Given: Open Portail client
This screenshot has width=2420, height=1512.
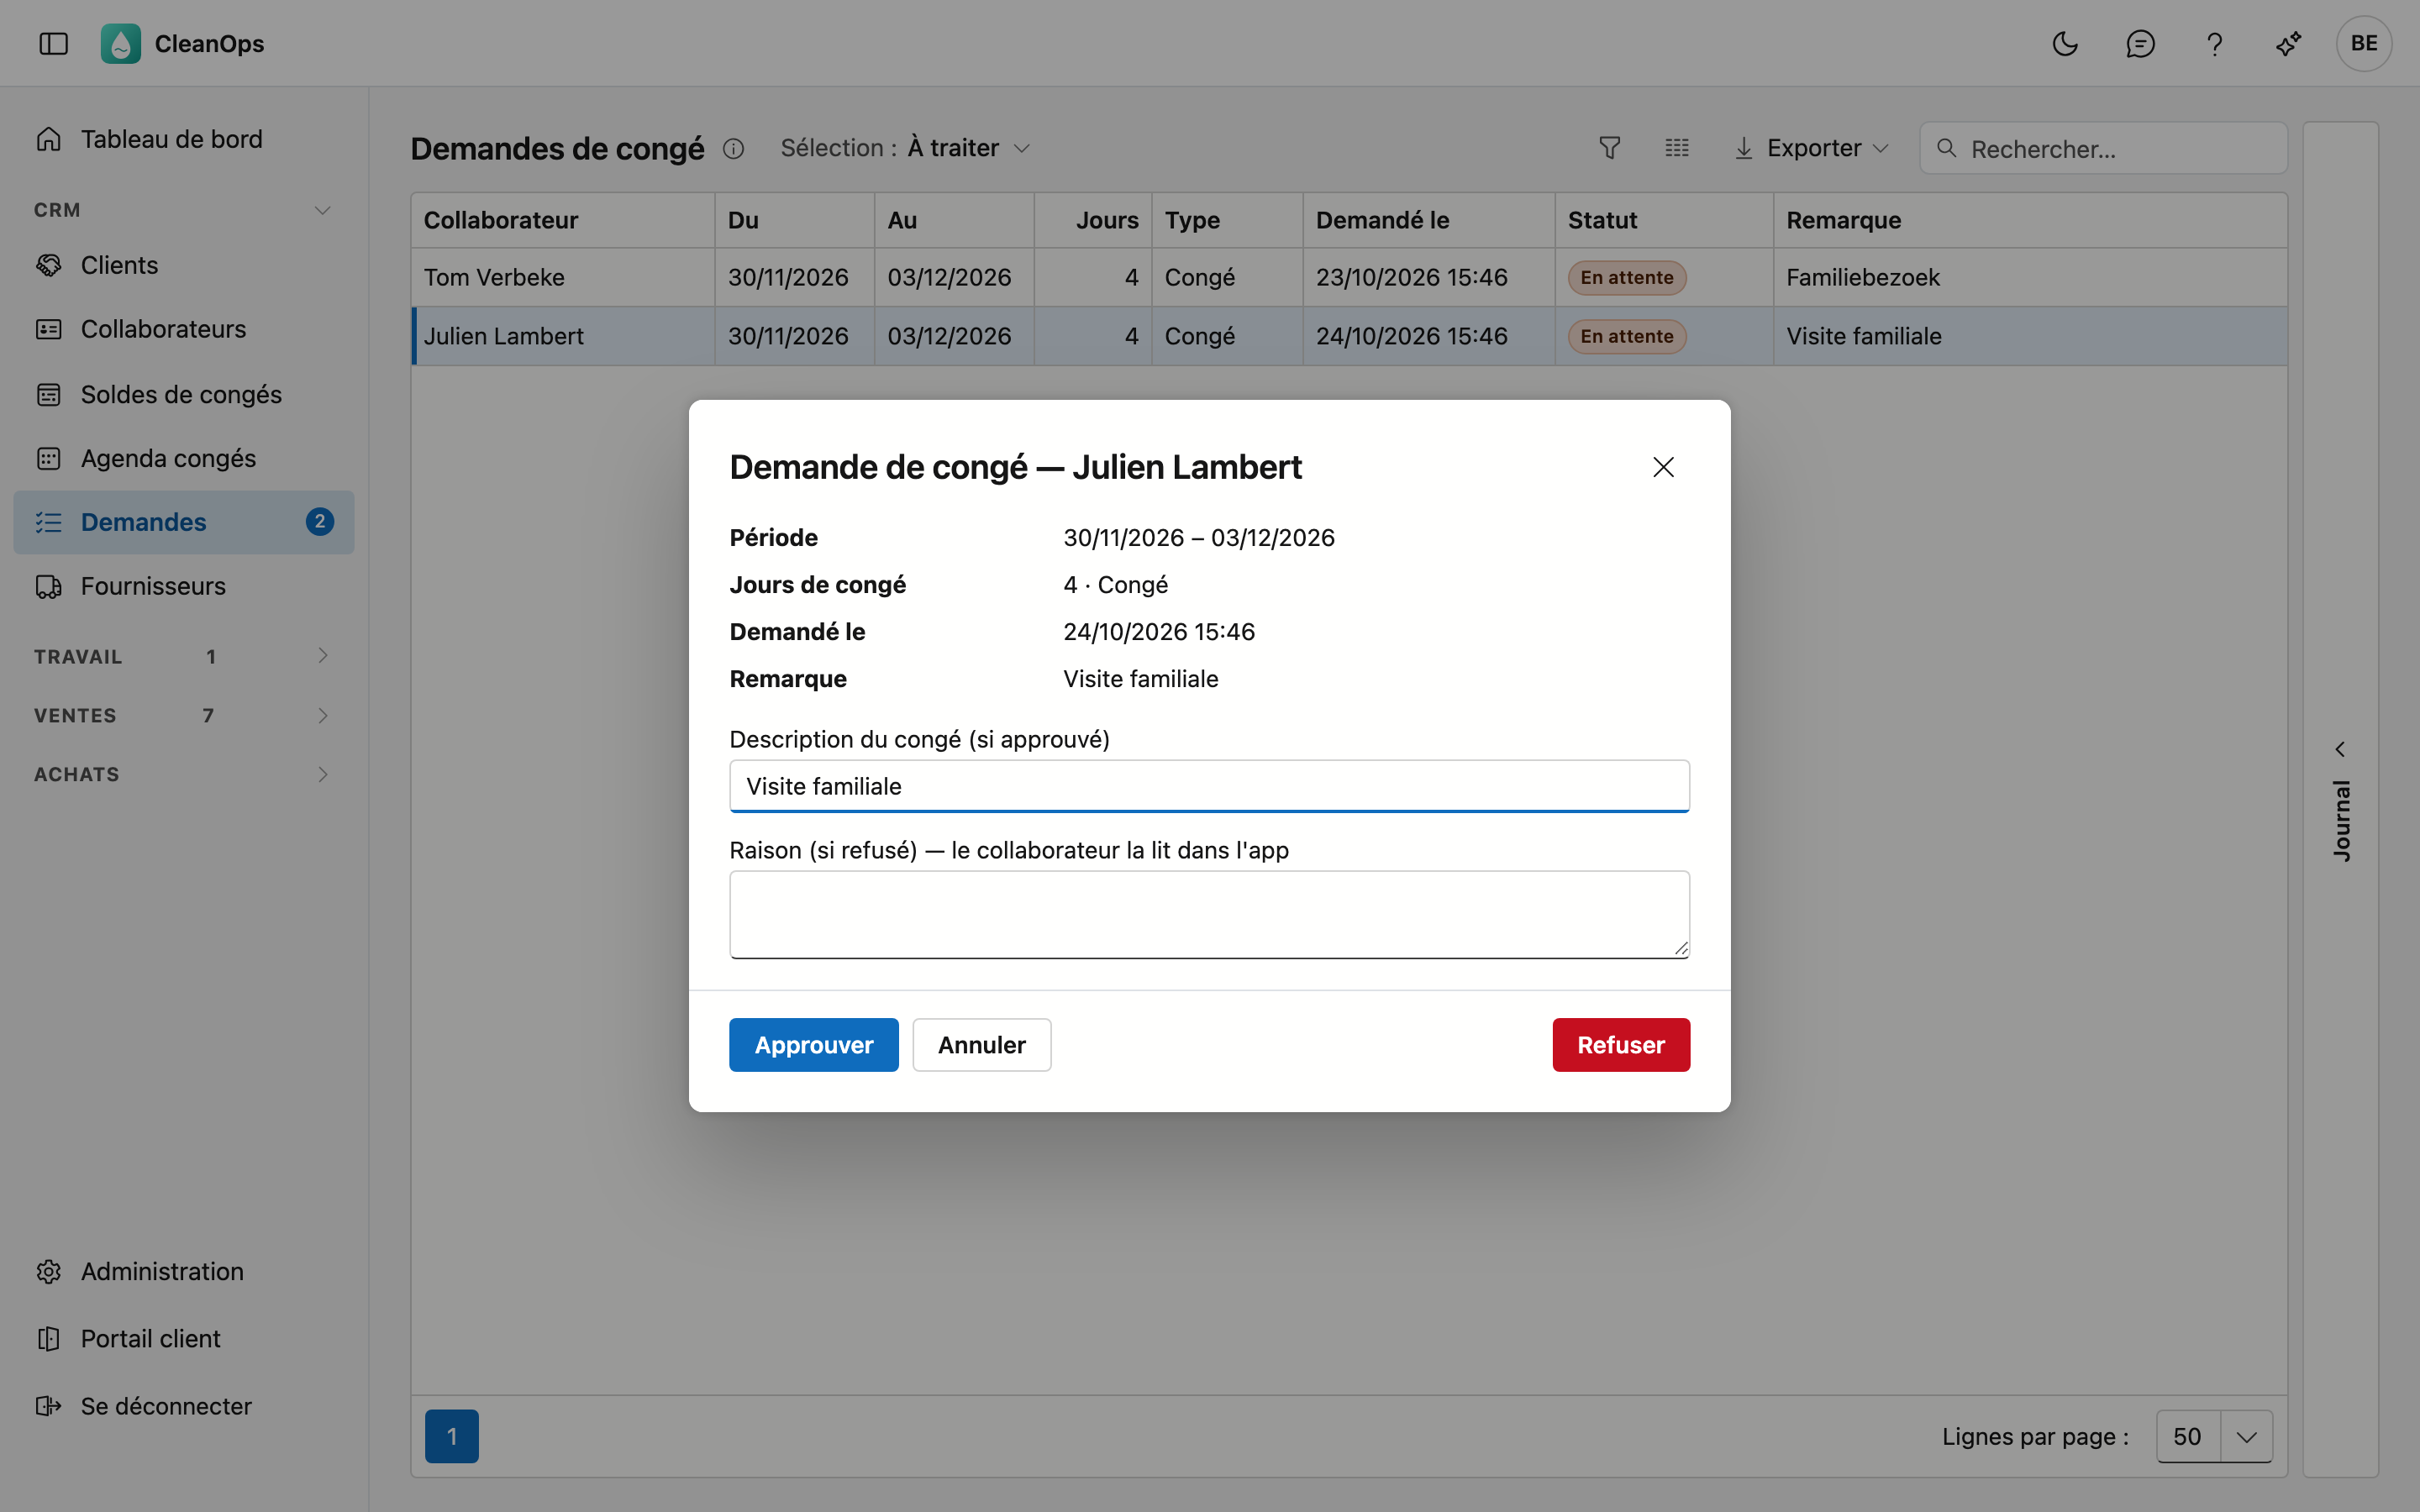Looking at the screenshot, I should [184, 1338].
